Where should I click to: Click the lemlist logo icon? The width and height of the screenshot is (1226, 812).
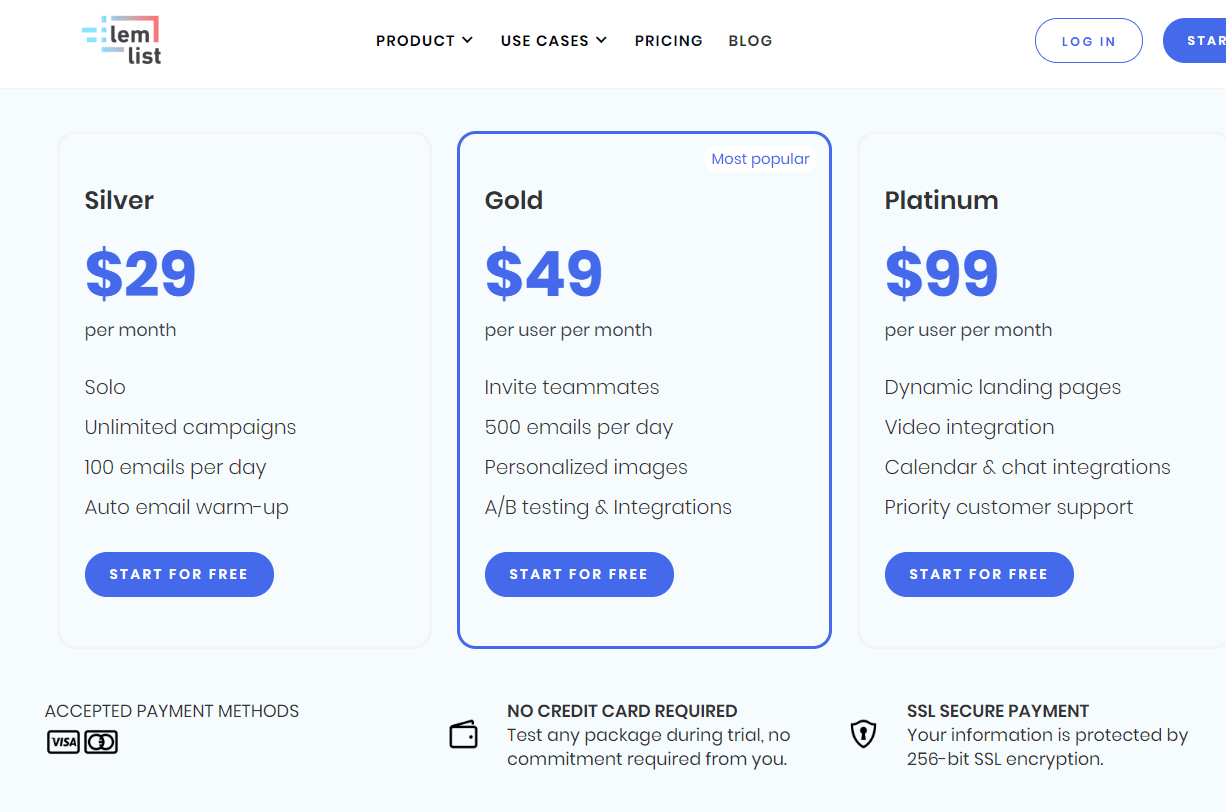[x=121, y=40]
